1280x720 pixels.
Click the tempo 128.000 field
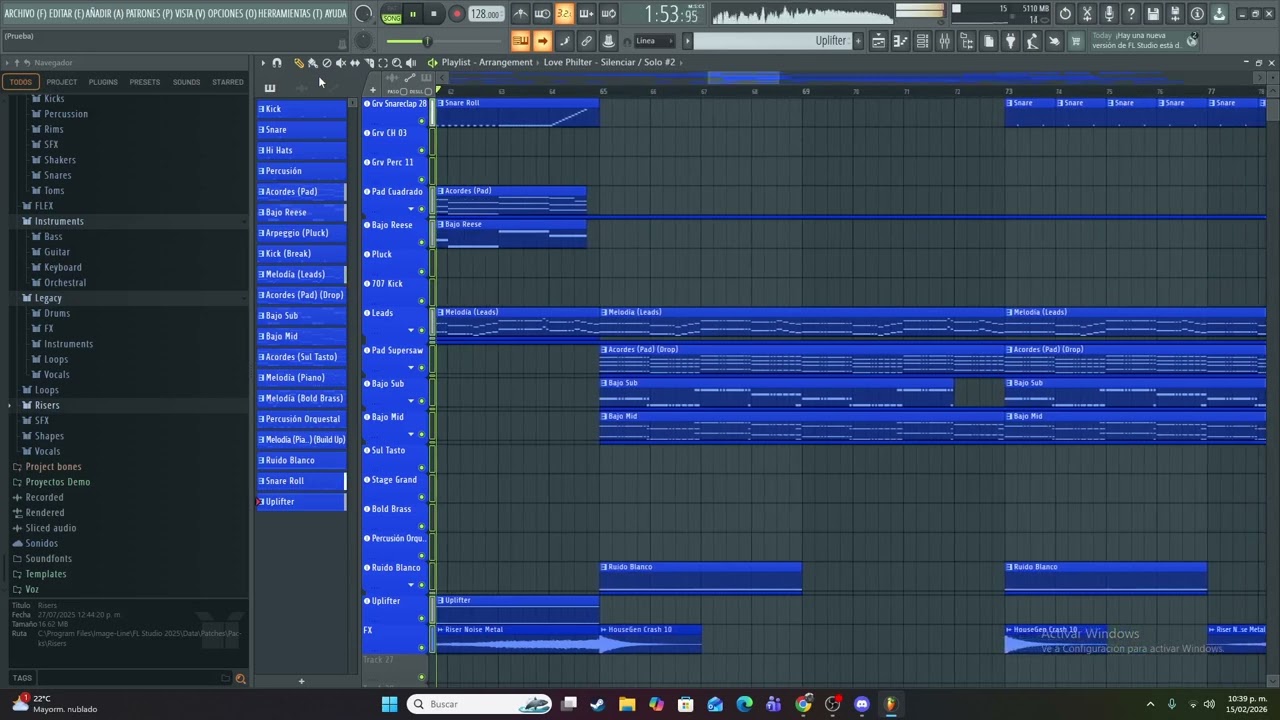(486, 14)
